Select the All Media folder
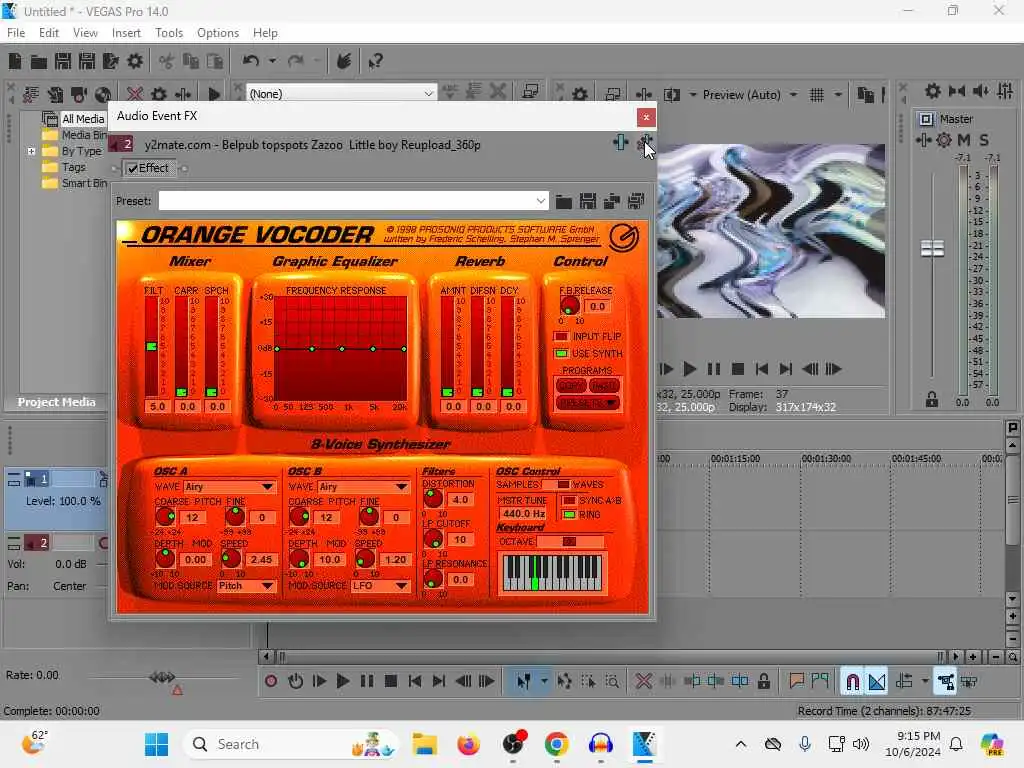The image size is (1024, 768). [83, 119]
